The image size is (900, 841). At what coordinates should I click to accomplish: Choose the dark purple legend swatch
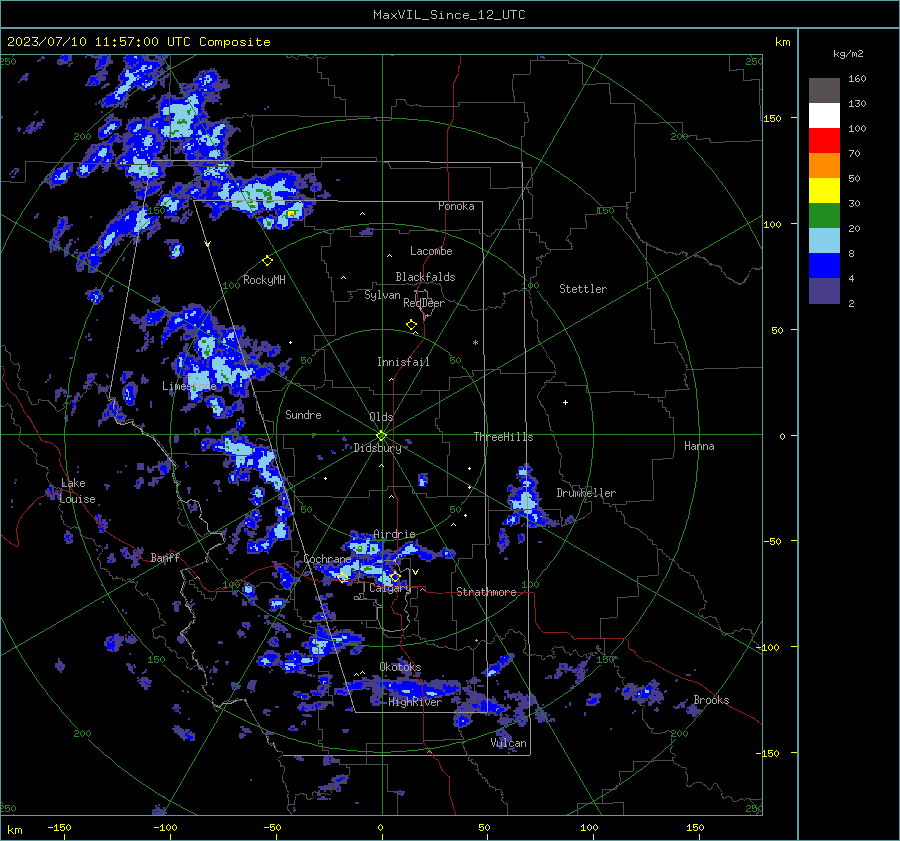(x=824, y=290)
